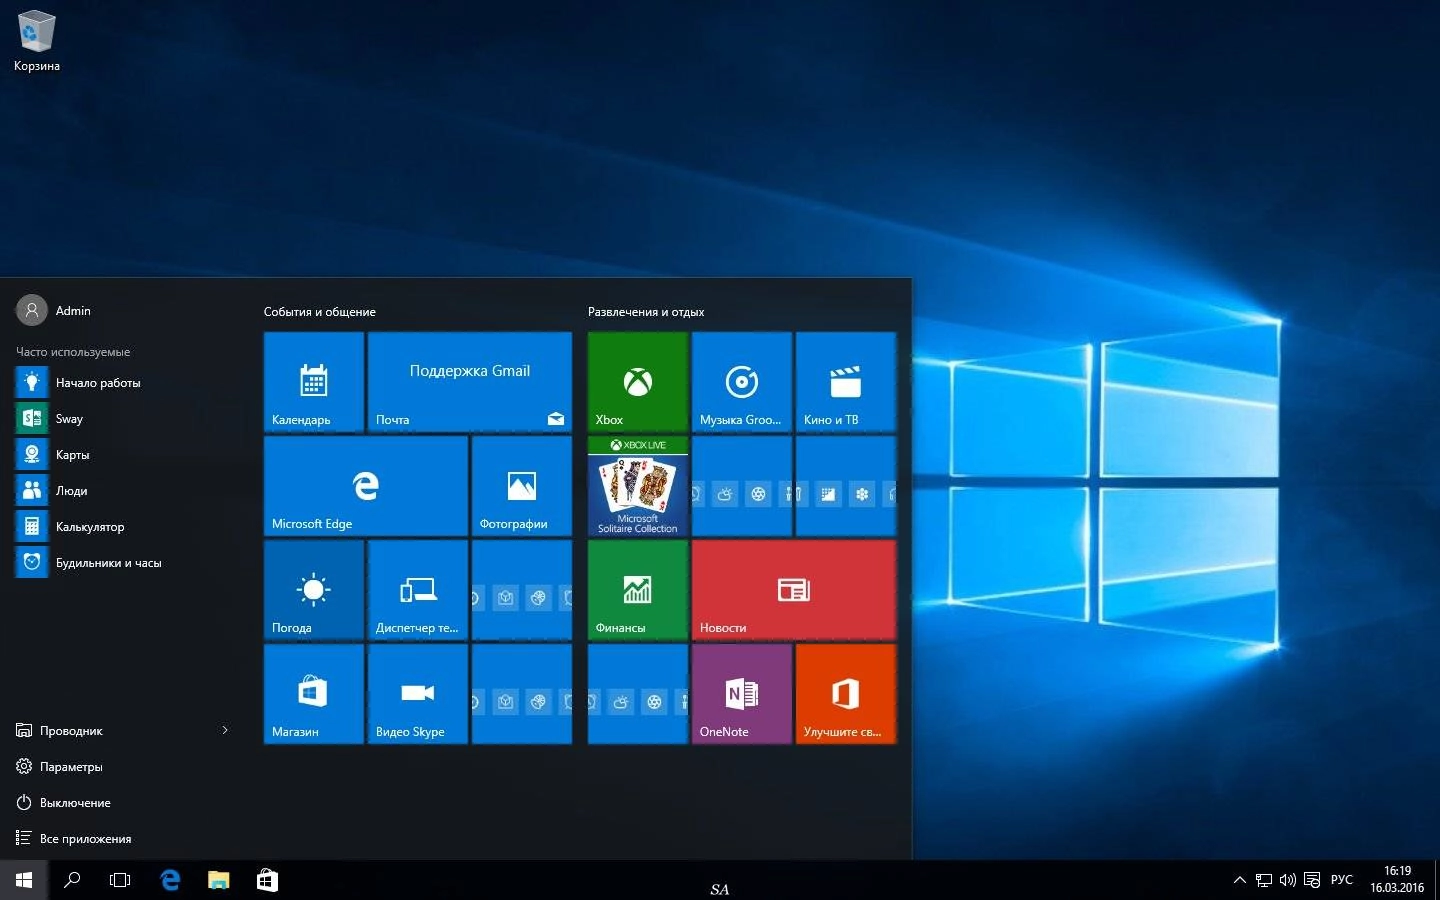Open the clock showing 16:19
1440x900 pixels.
coord(1397,879)
